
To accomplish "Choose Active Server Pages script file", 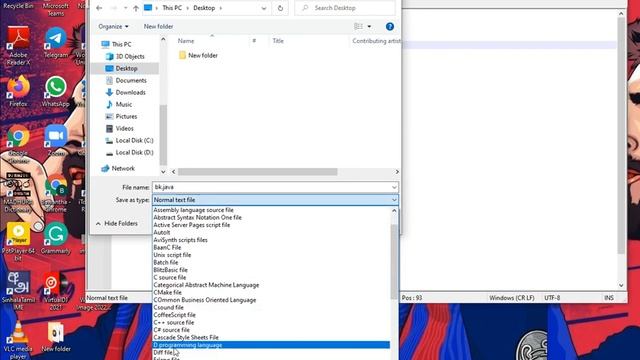I will [x=192, y=225].
